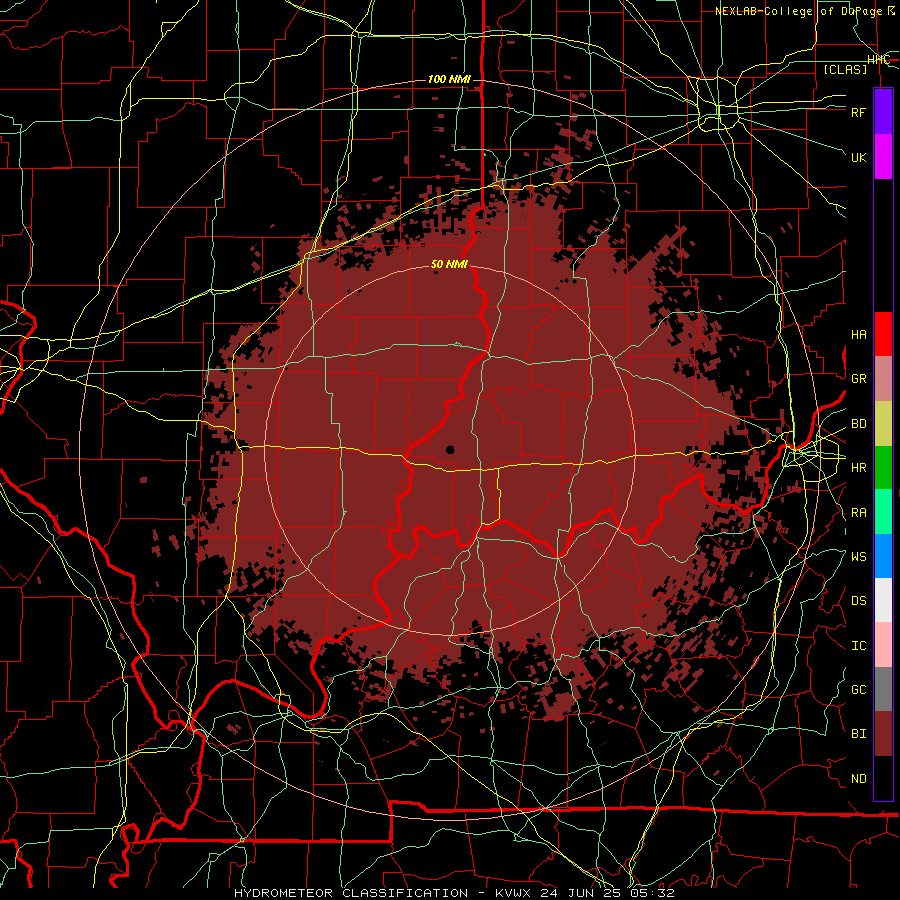Click the RF legend label text
The image size is (900, 900).
[x=859, y=112]
